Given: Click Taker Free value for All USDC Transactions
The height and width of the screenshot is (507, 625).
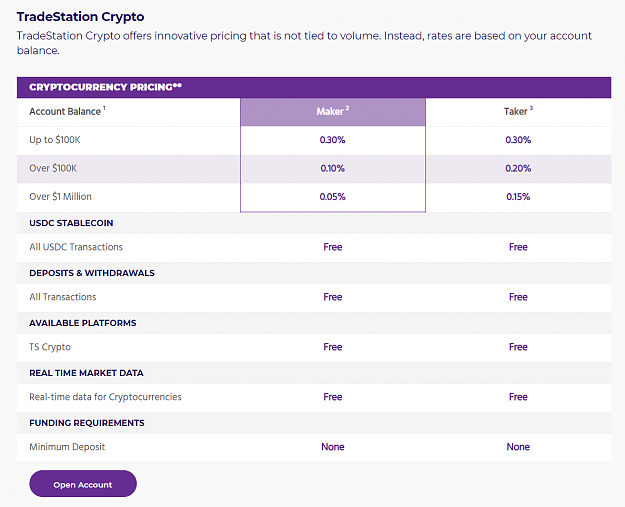Looking at the screenshot, I should pos(518,247).
